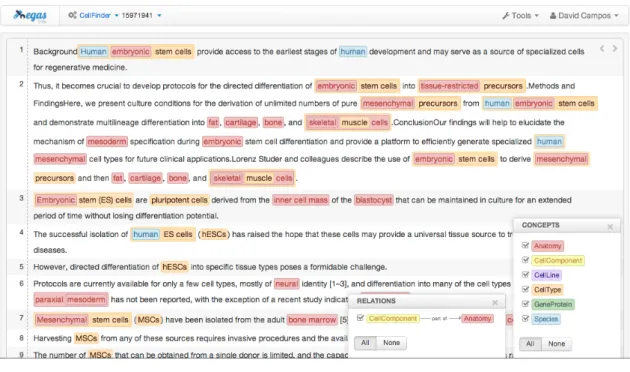Click the Egas logo

(30, 16)
